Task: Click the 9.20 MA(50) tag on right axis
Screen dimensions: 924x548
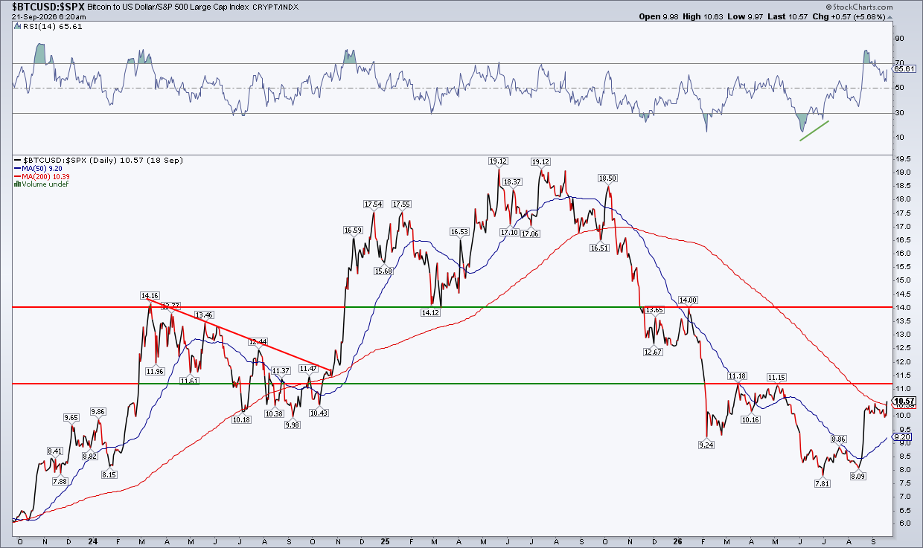Action: (x=903, y=437)
